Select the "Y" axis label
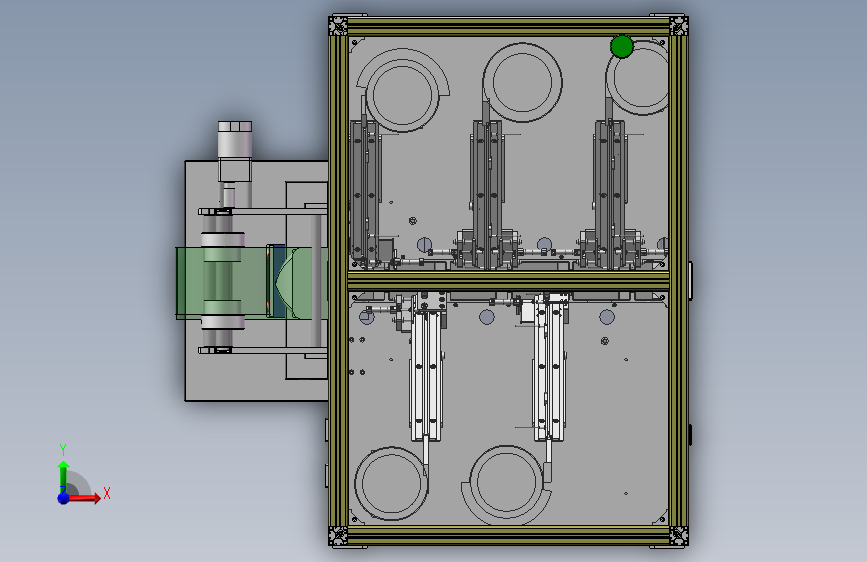Screen dimensions: 867x562 63,450
